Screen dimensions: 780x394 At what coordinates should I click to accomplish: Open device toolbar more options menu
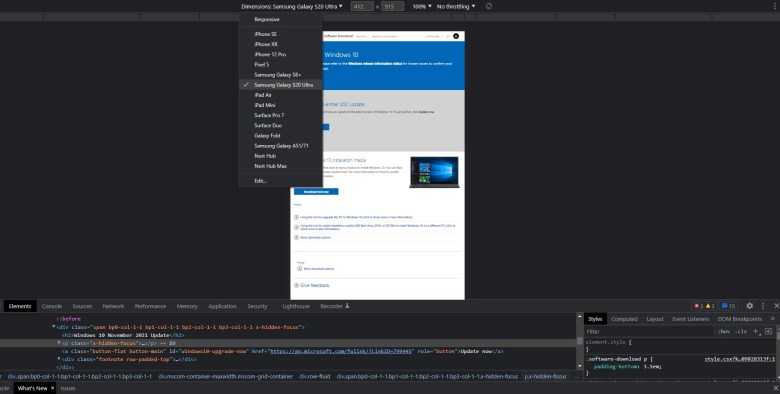[x=775, y=6]
